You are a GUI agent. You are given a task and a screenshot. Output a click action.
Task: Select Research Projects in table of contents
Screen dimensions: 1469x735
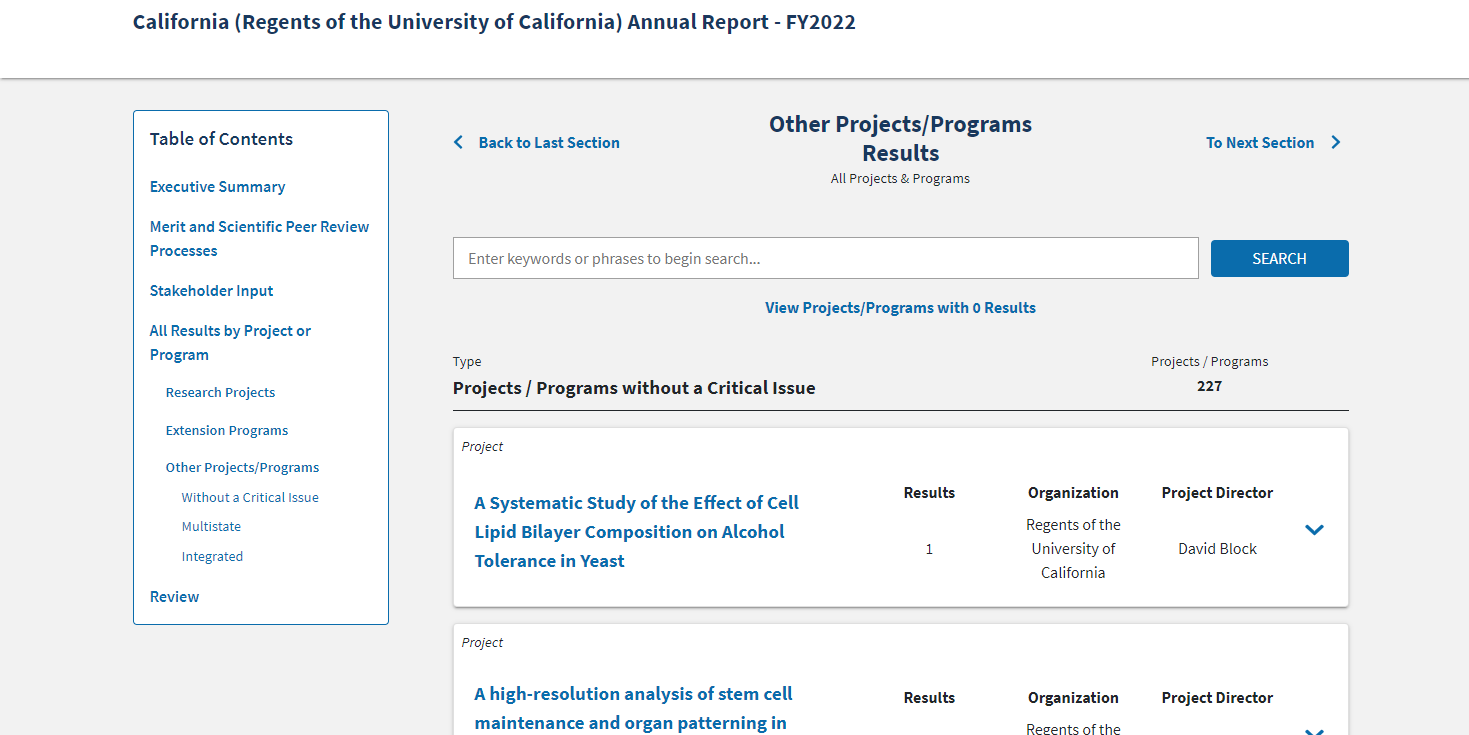pos(220,393)
